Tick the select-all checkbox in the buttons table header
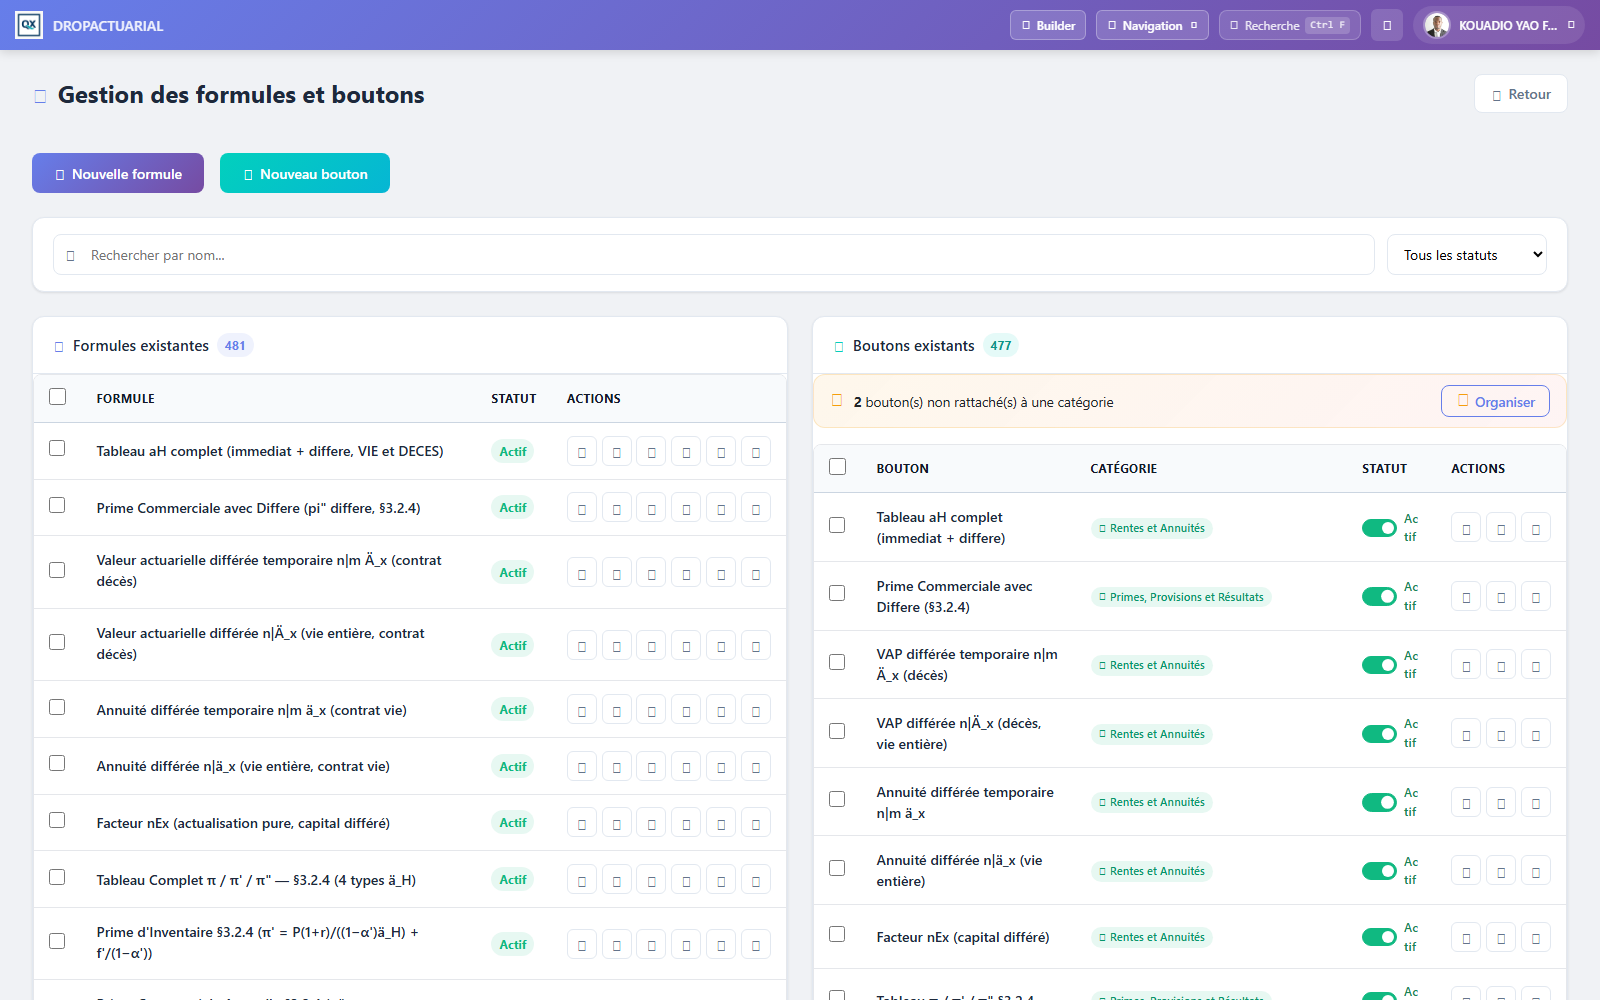This screenshot has height=1000, width=1600. coord(838,467)
